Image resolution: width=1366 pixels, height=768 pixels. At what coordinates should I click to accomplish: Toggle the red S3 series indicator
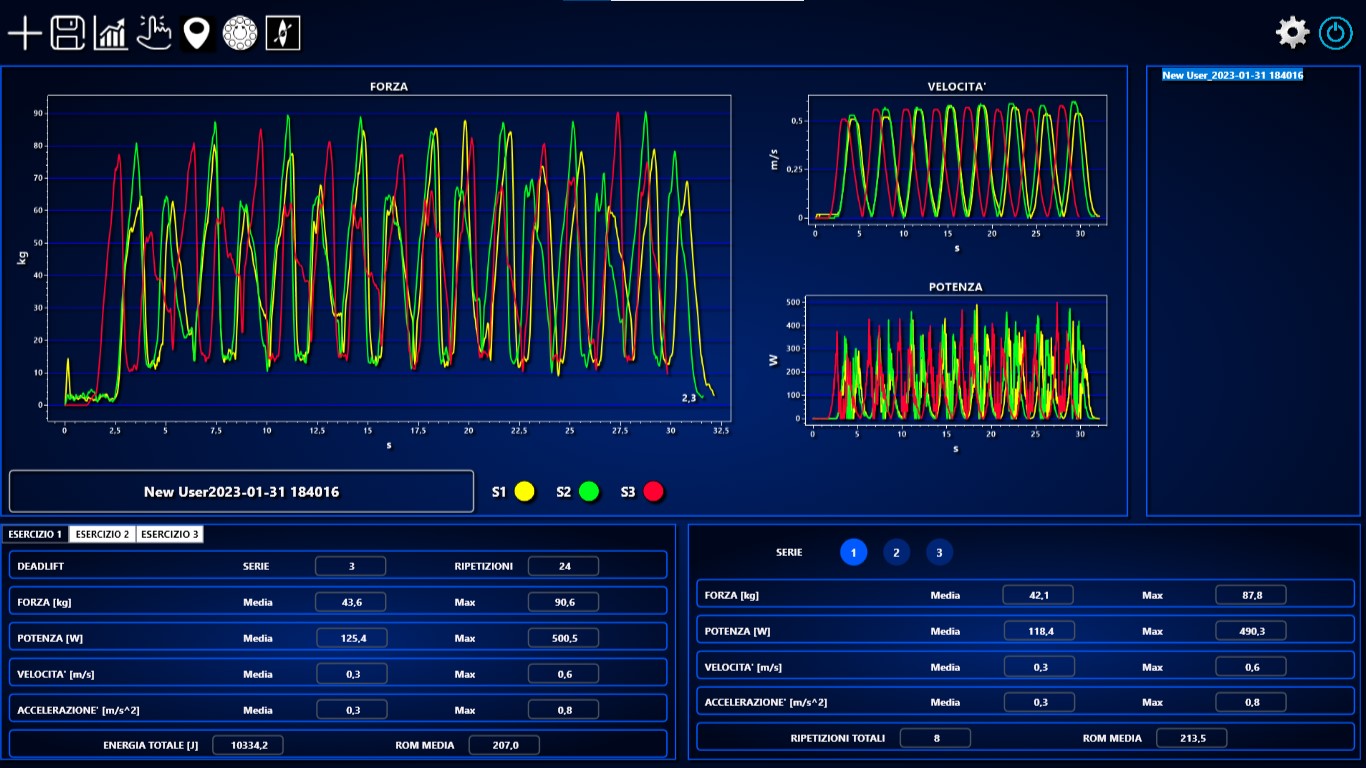click(x=654, y=492)
